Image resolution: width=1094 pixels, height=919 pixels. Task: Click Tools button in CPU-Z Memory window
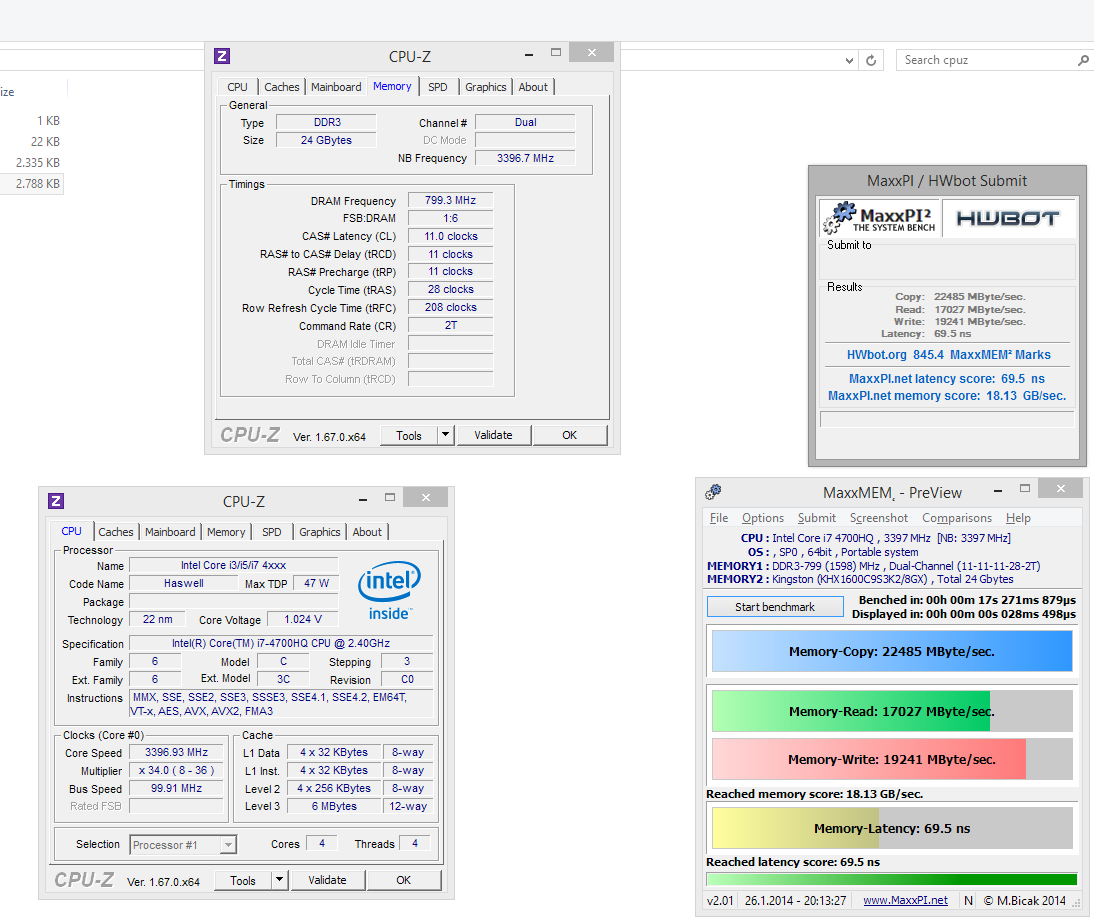coord(409,435)
